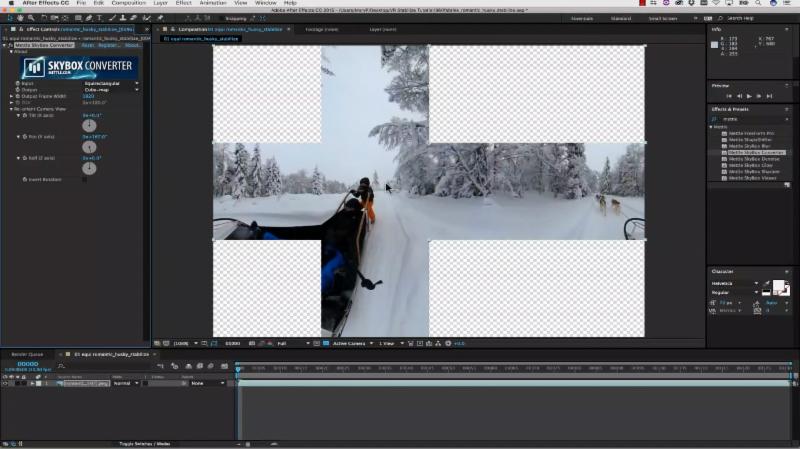Click Mettle Skybox Converter effect preset
The height and width of the screenshot is (449, 800).
(756, 152)
